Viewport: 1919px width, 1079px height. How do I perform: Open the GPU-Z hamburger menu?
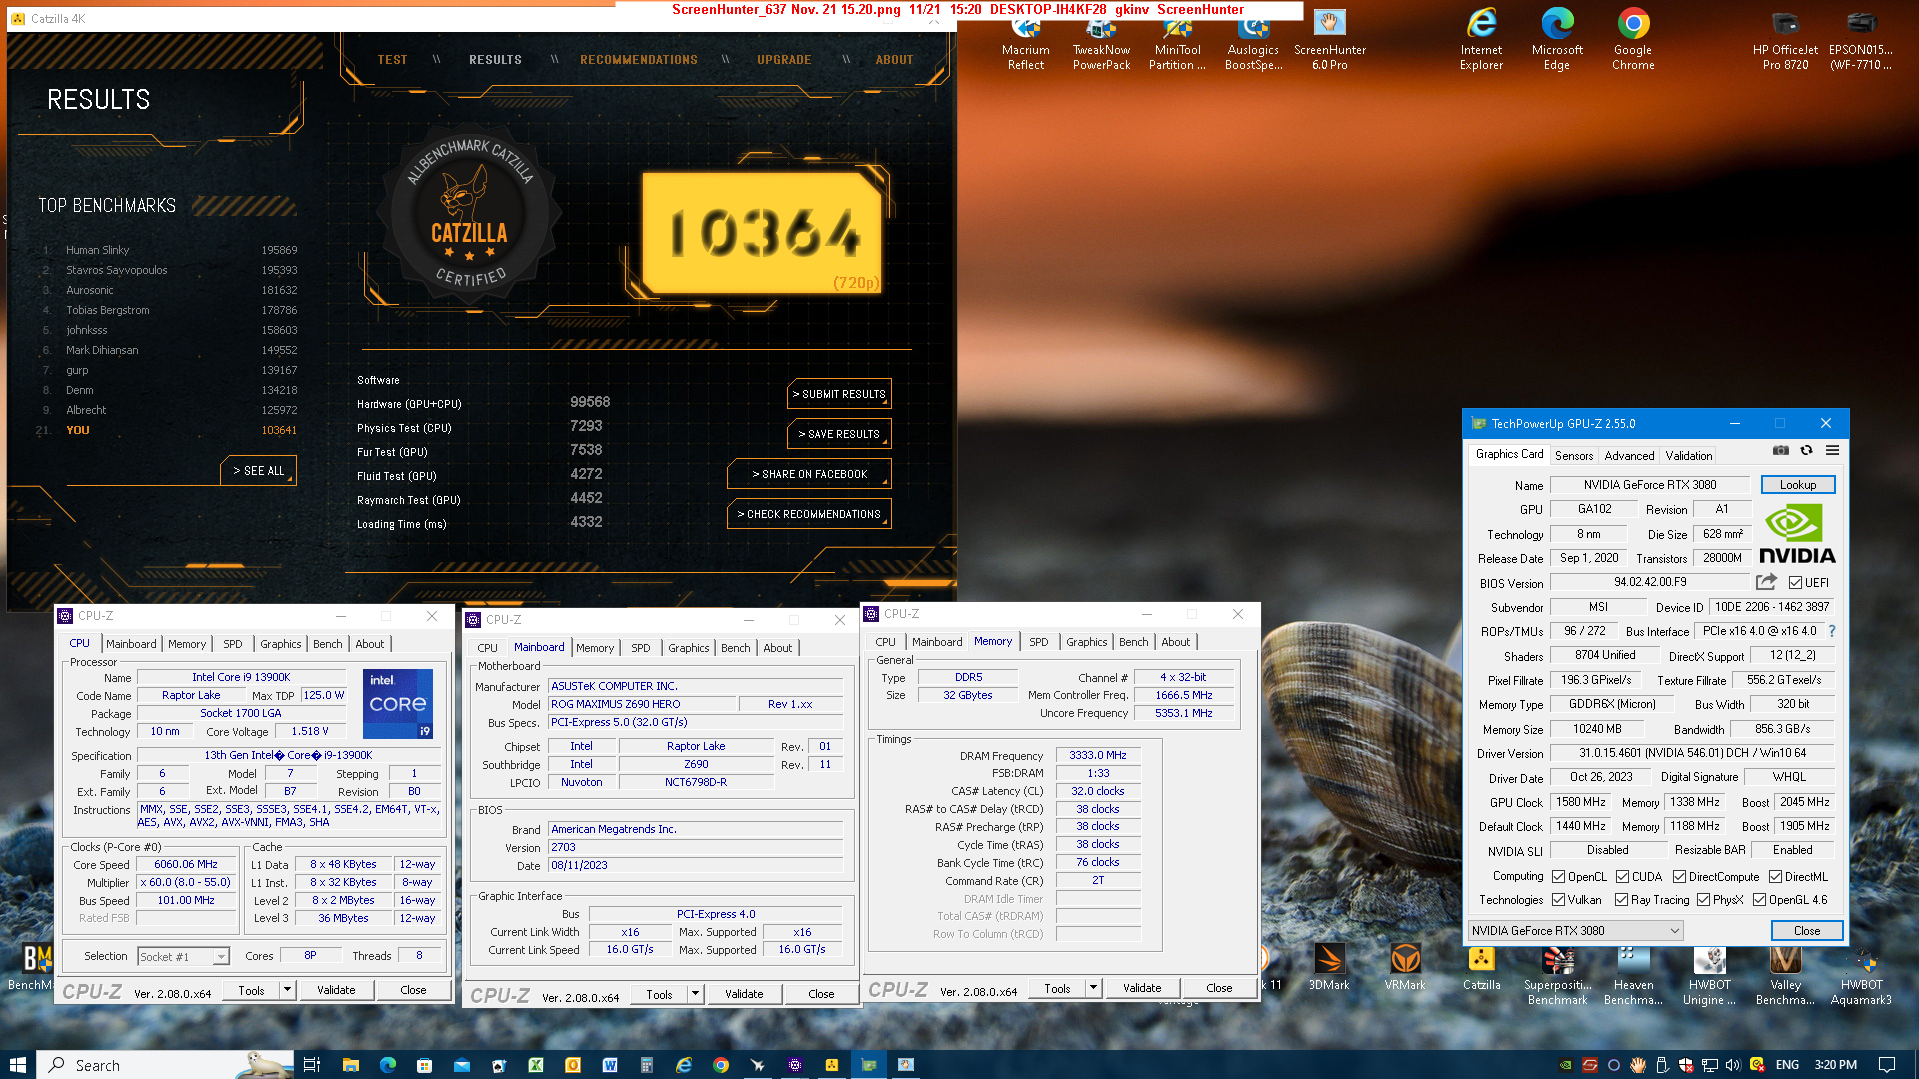pos(1832,451)
